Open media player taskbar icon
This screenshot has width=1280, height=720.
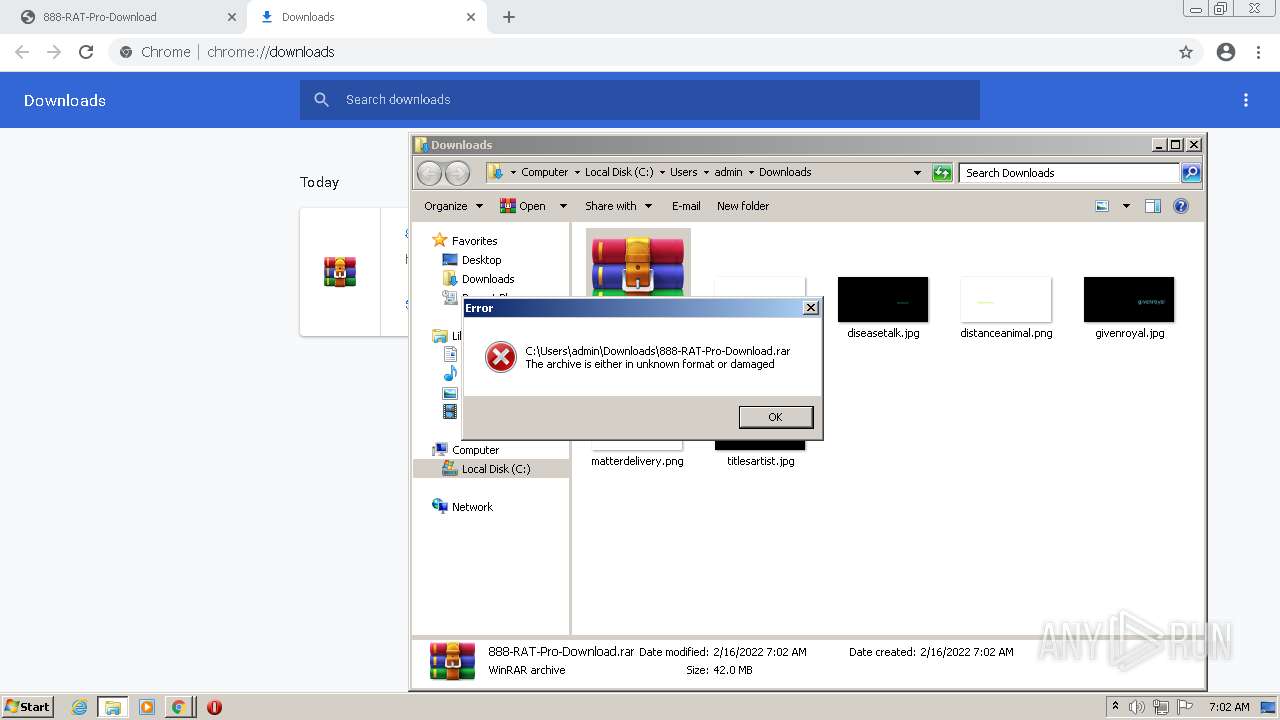[x=147, y=707]
